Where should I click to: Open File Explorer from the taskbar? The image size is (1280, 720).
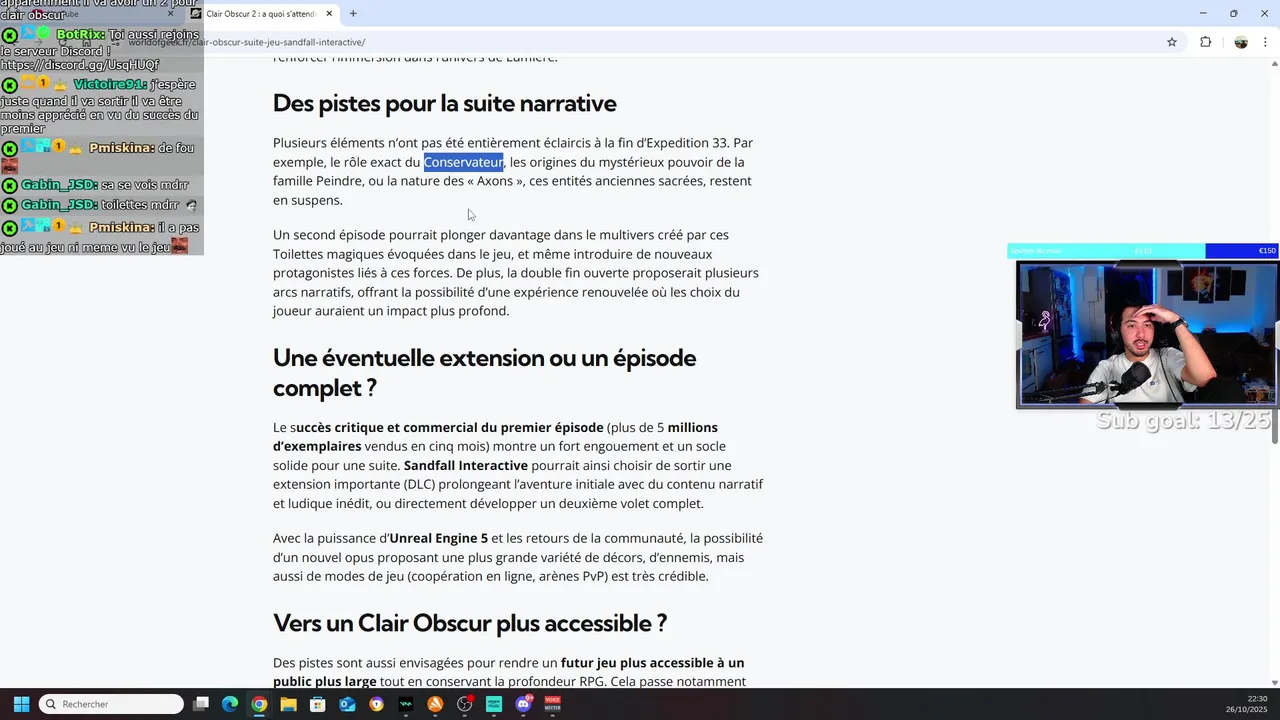(288, 704)
